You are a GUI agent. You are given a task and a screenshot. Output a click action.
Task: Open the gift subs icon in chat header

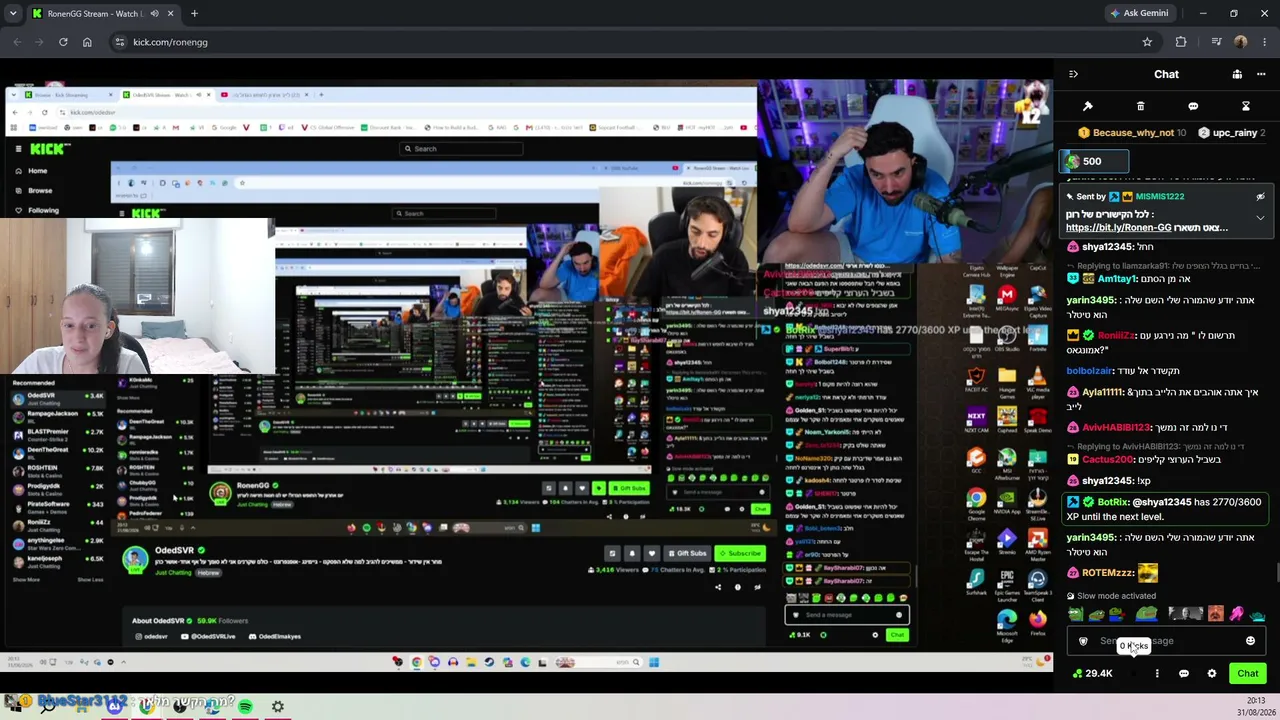tap(1237, 74)
